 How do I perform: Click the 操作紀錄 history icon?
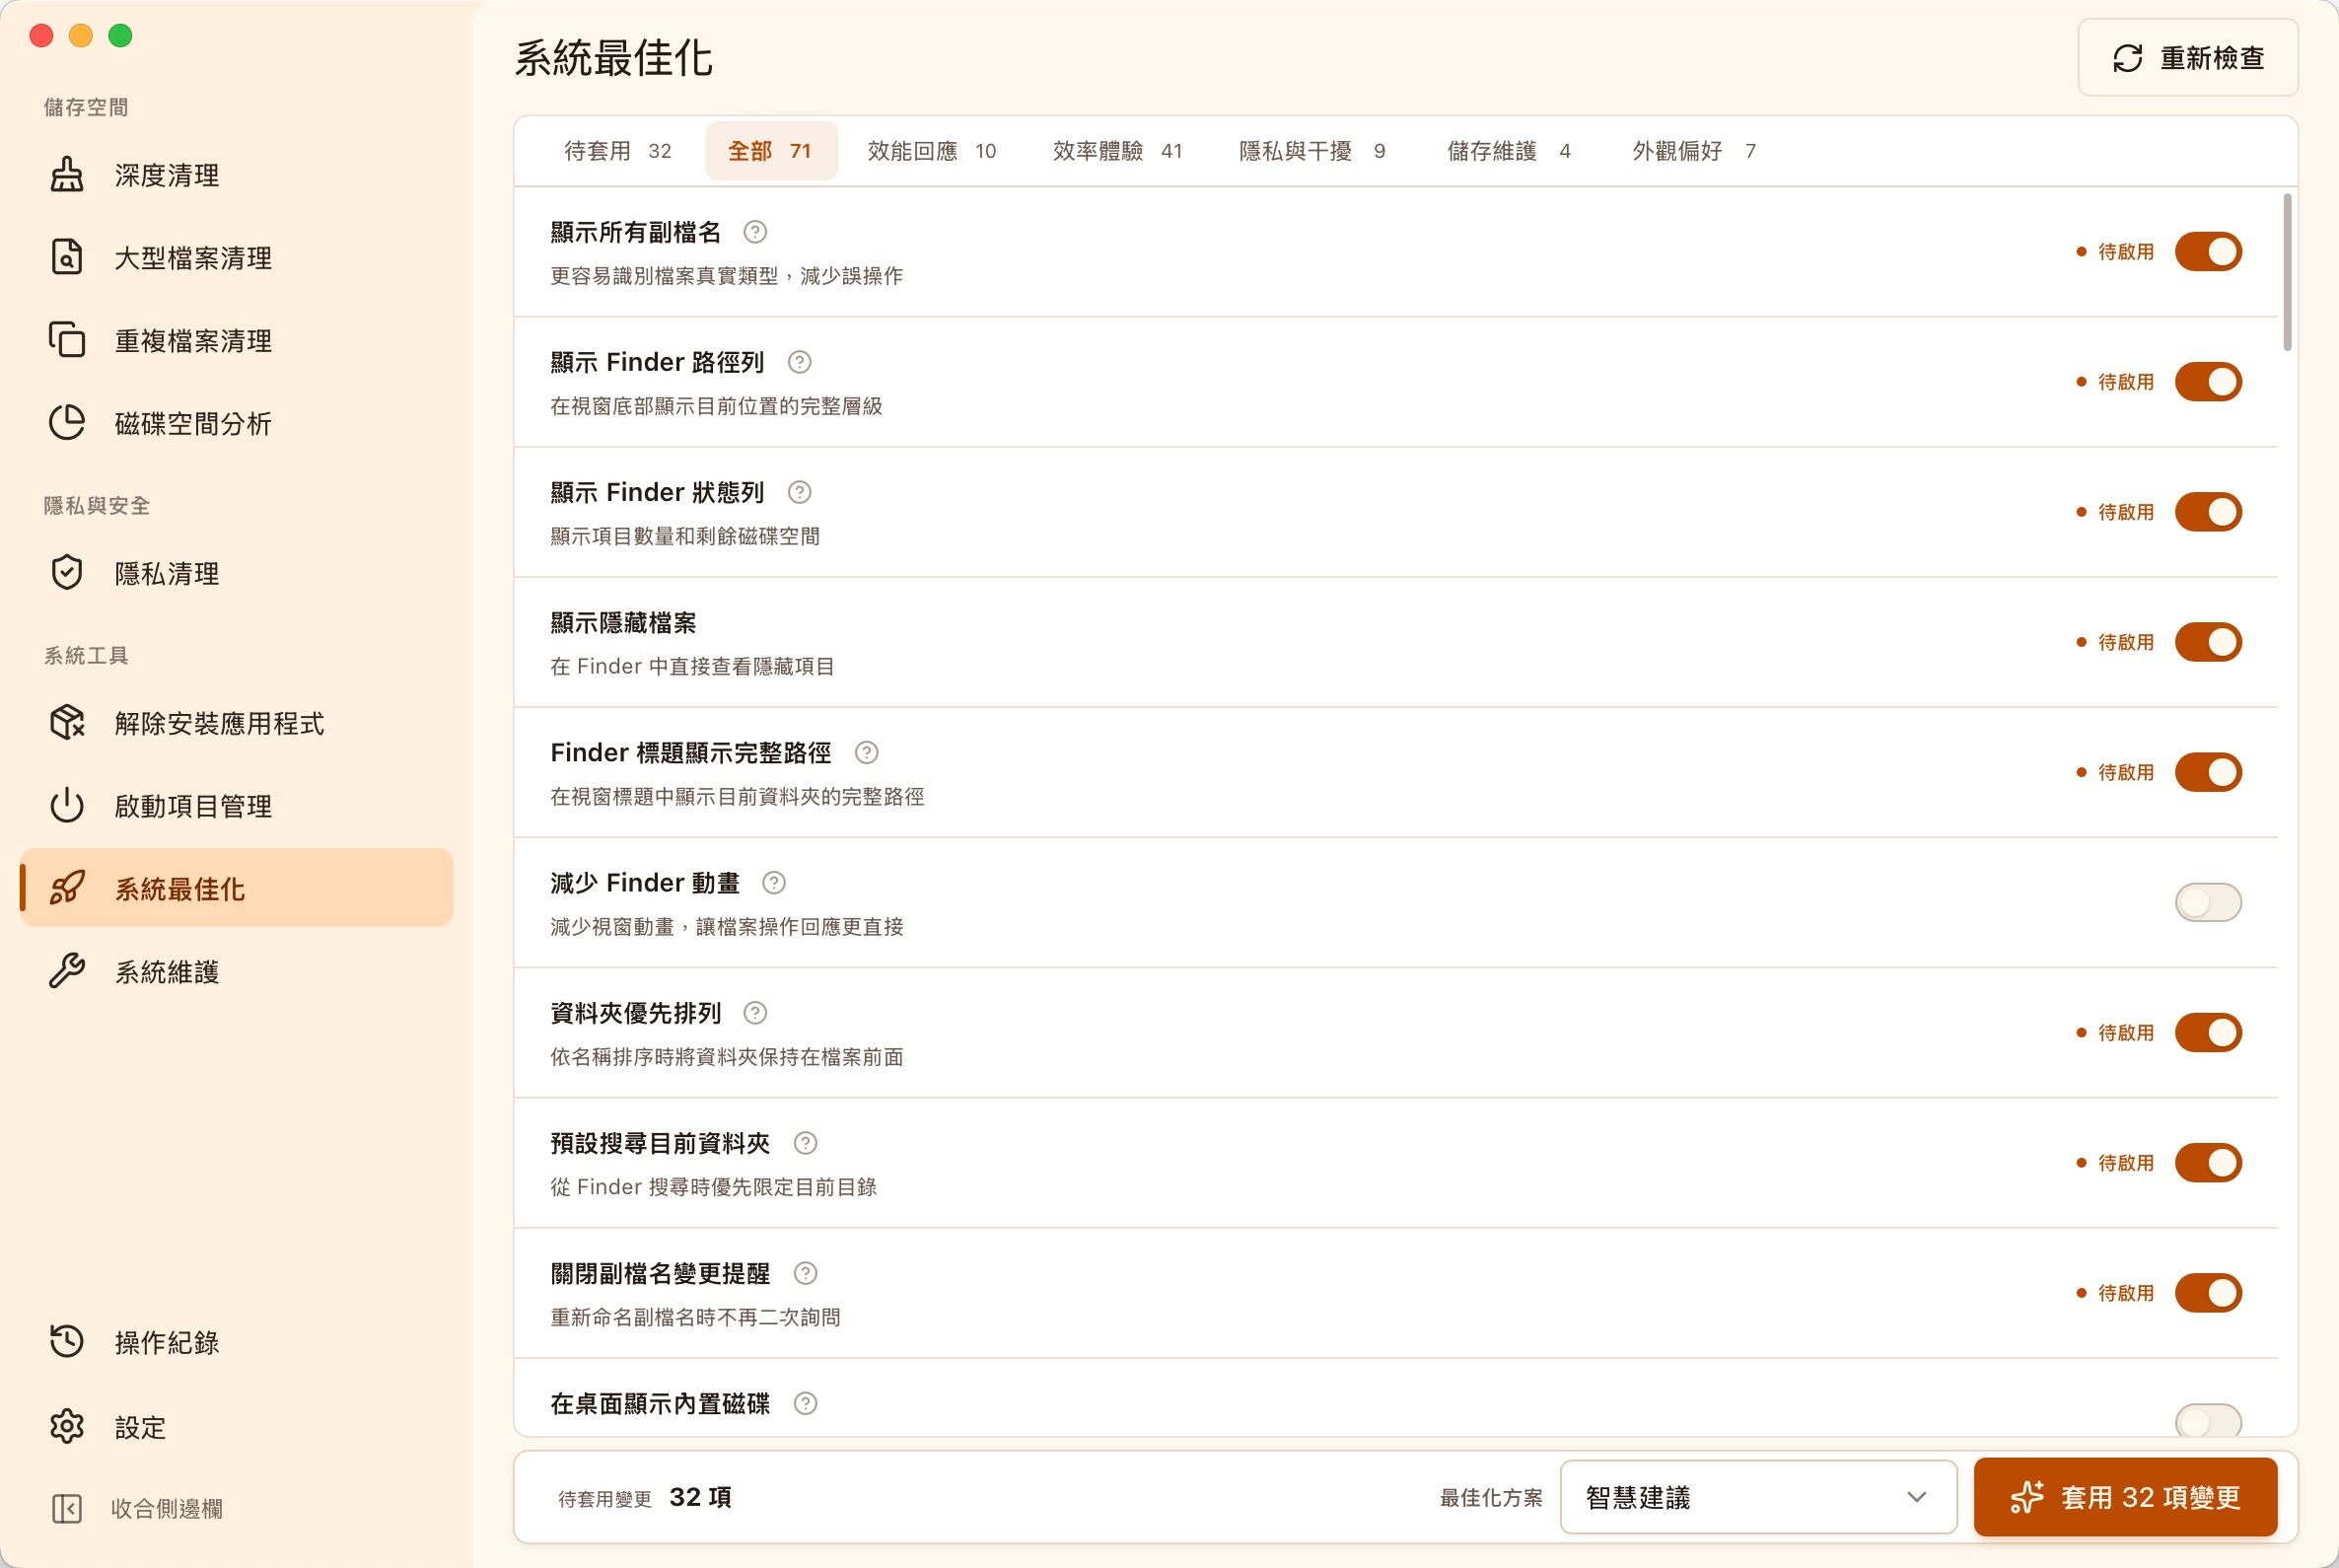tap(67, 1342)
